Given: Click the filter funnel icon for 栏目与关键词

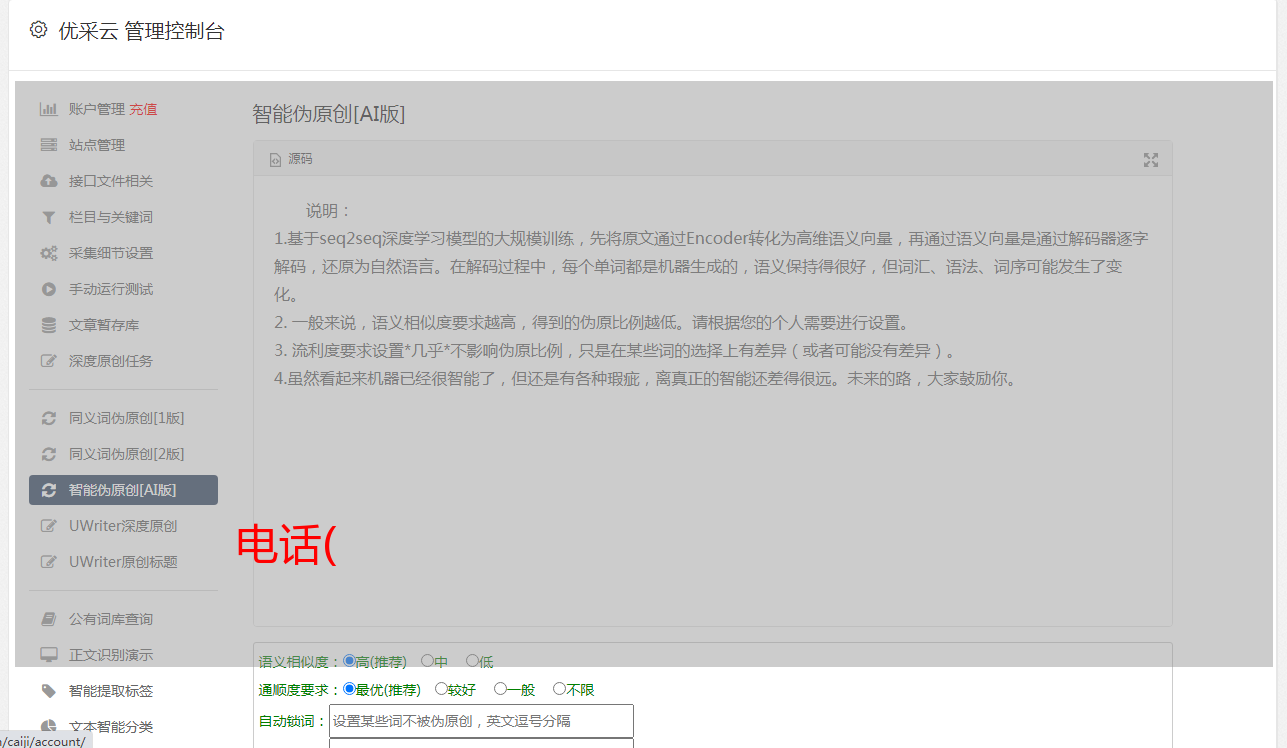Looking at the screenshot, I should 48,217.
